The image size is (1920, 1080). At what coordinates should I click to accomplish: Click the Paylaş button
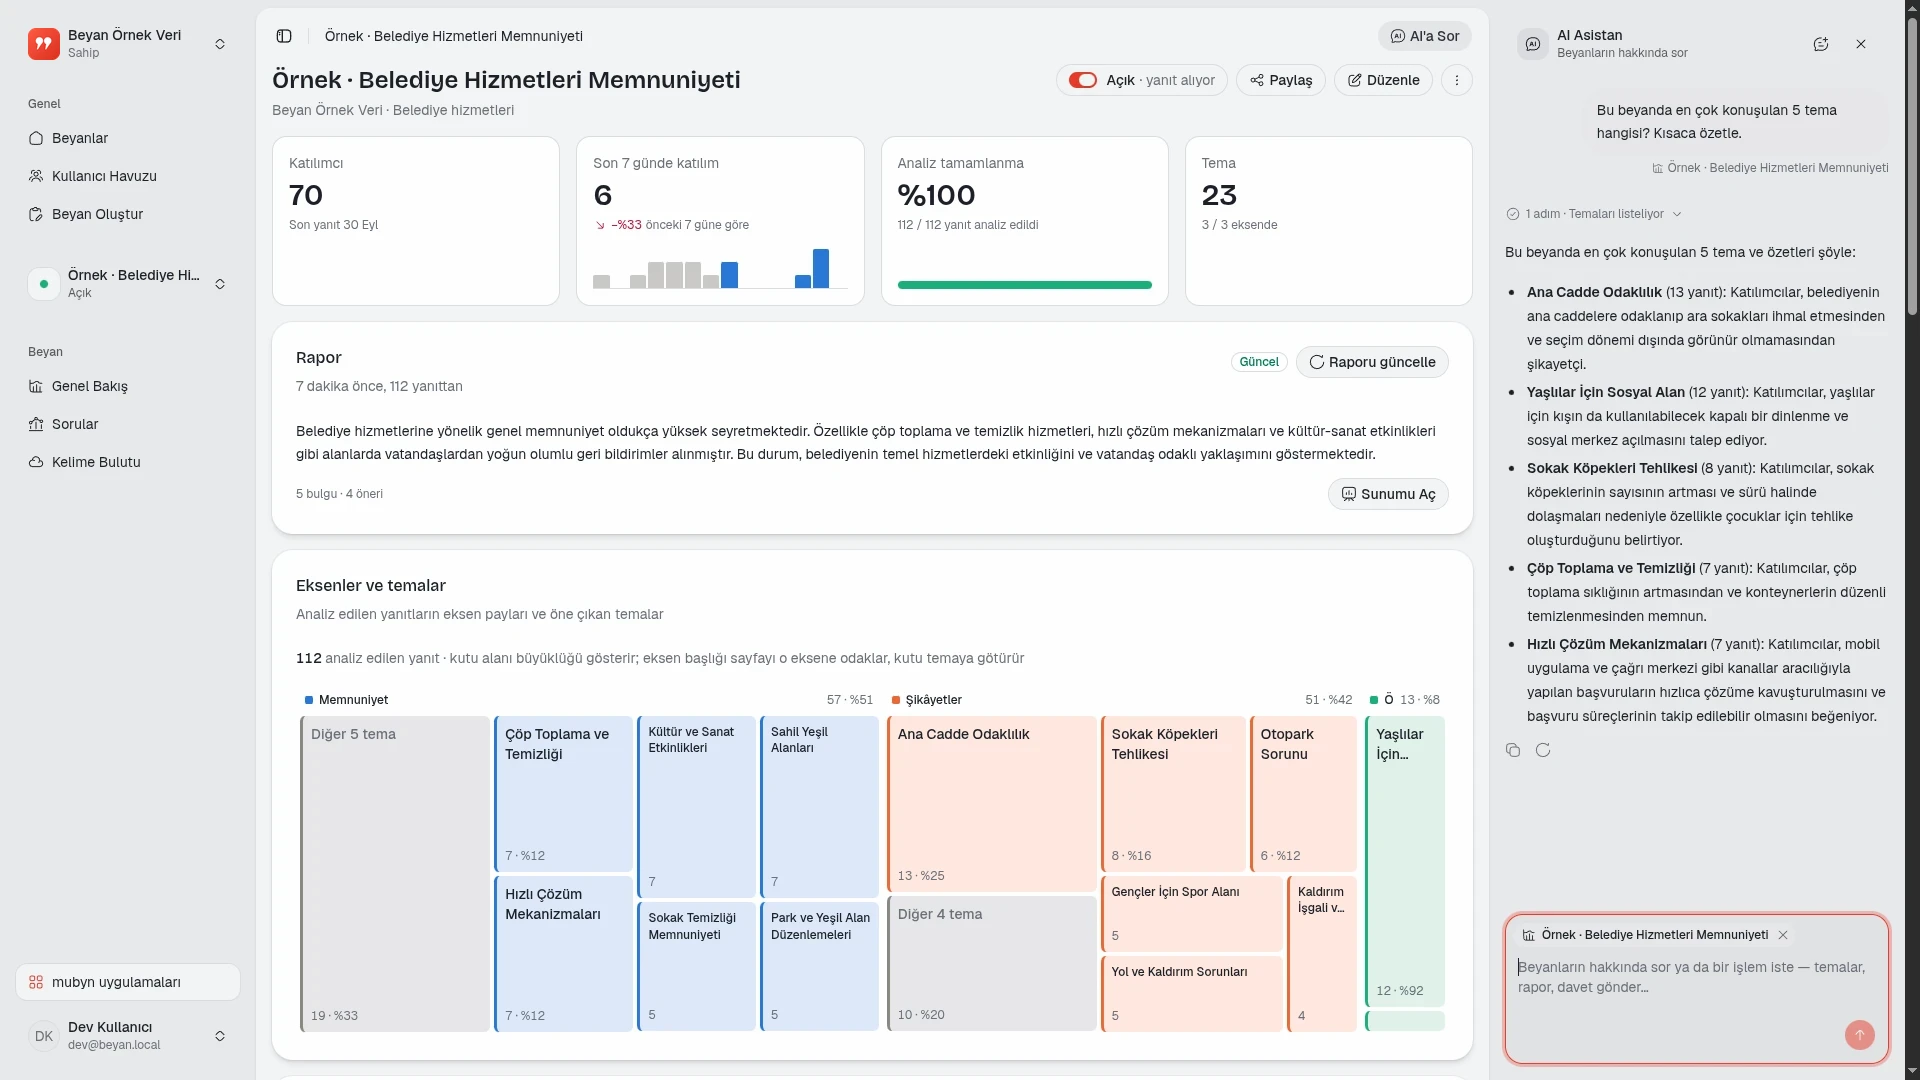coord(1281,80)
